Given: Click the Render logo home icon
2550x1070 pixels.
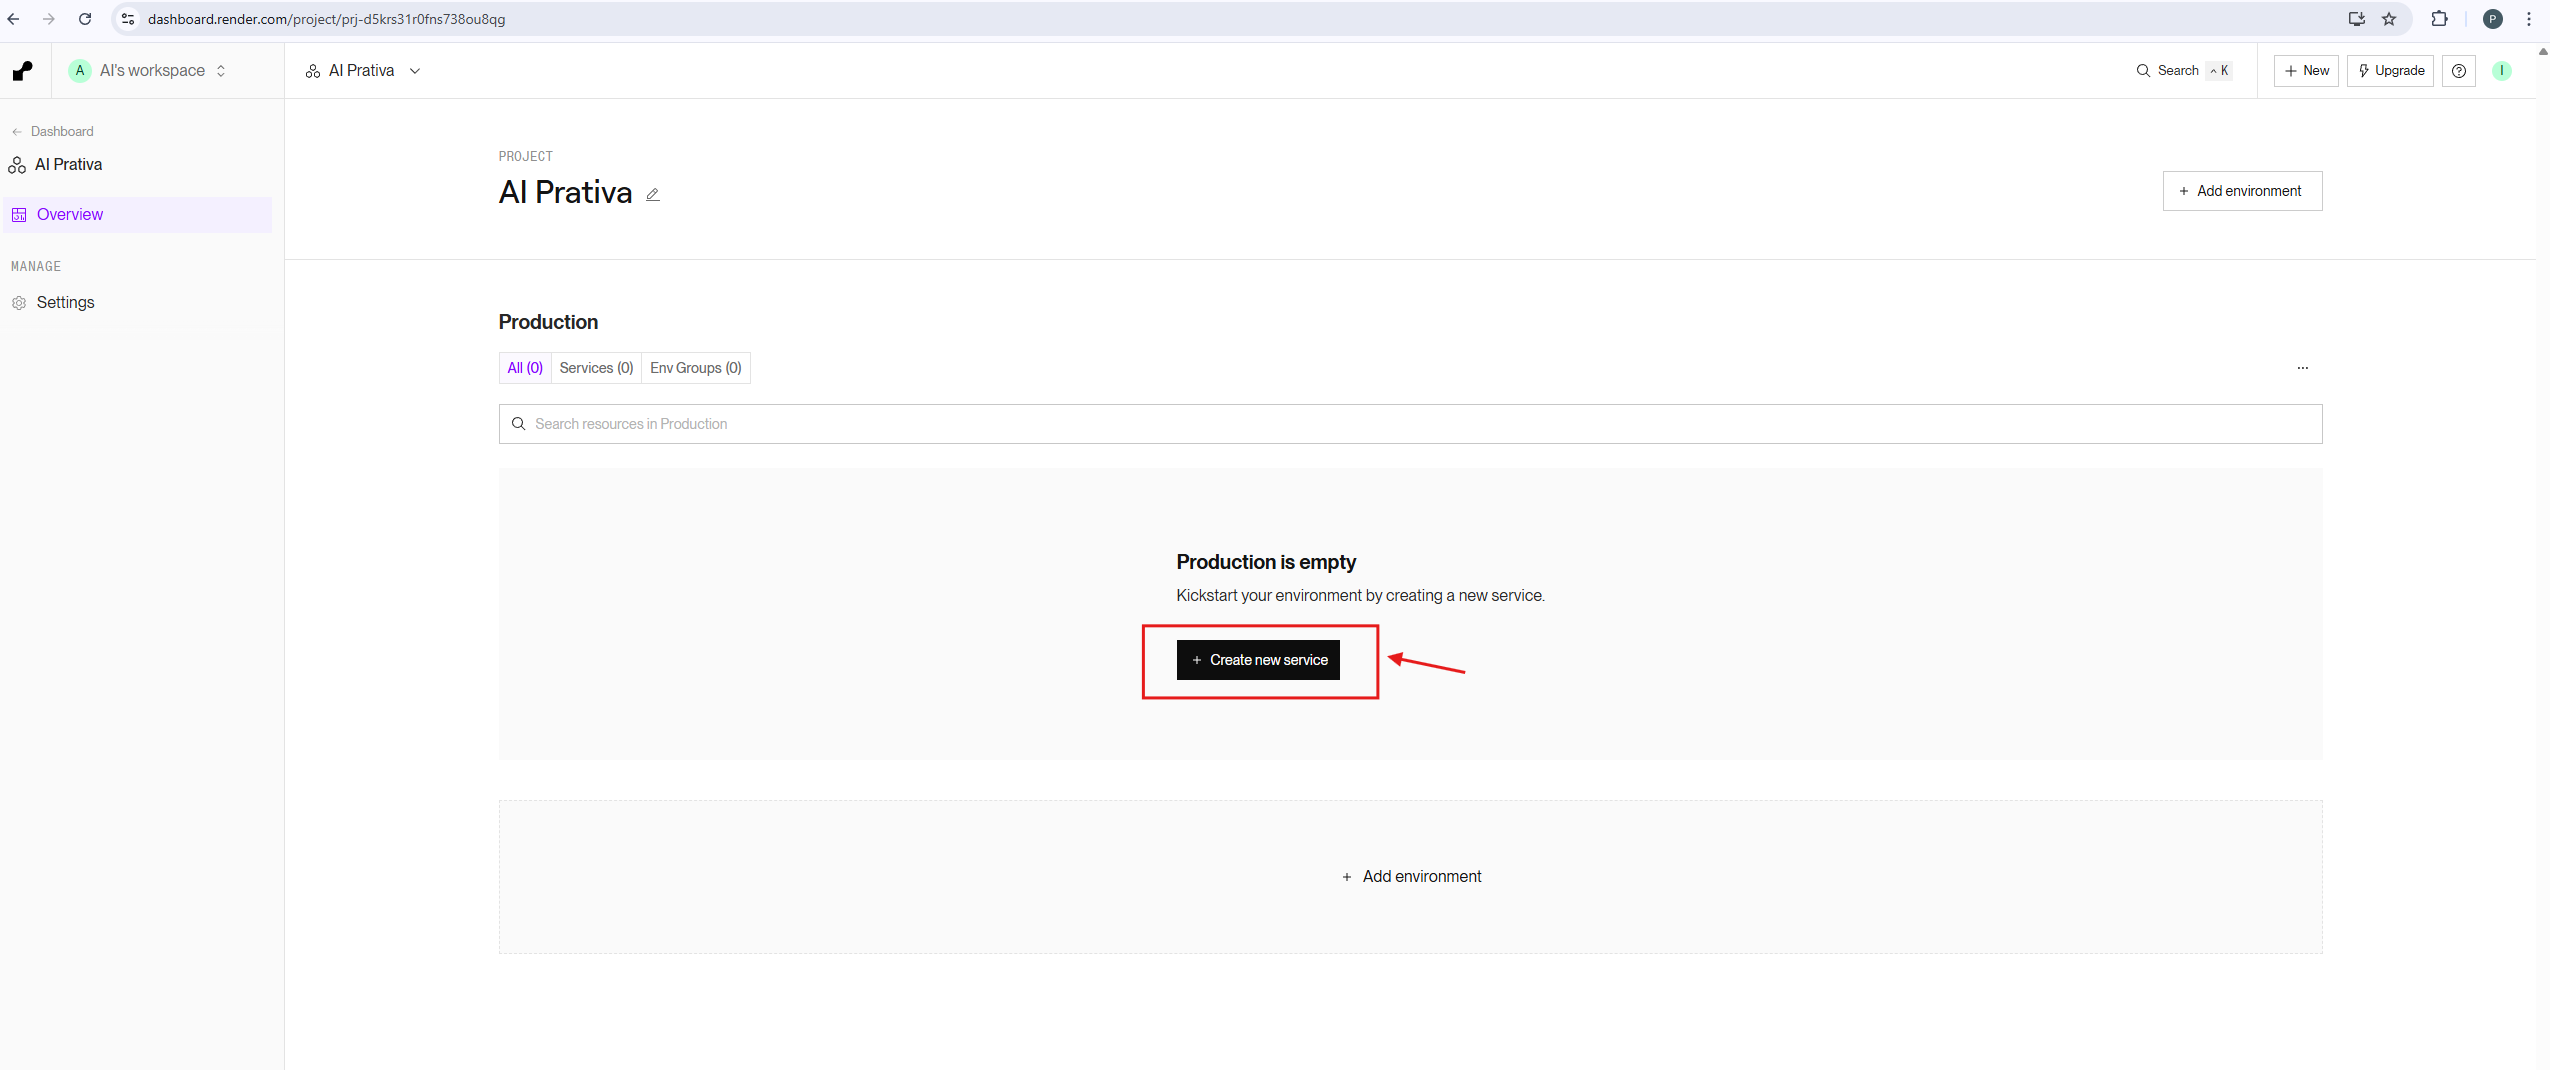Looking at the screenshot, I should pos(23,71).
